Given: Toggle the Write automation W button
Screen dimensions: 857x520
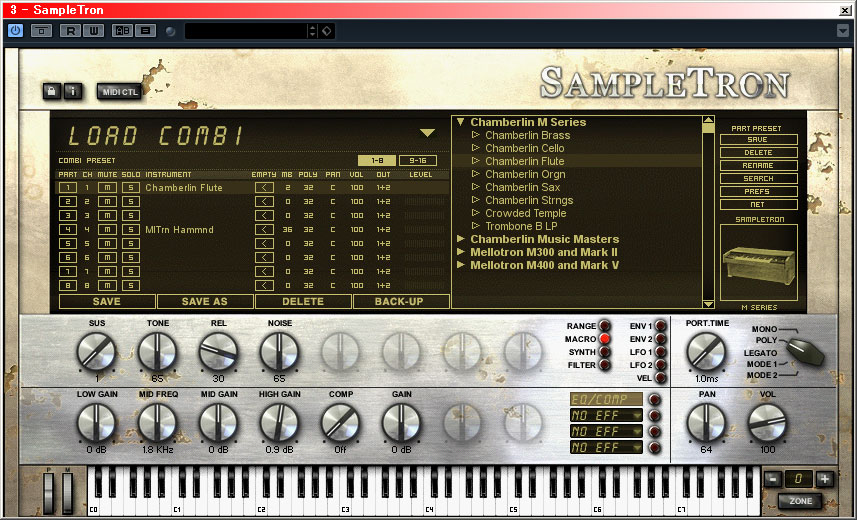Looking at the screenshot, I should click(93, 31).
